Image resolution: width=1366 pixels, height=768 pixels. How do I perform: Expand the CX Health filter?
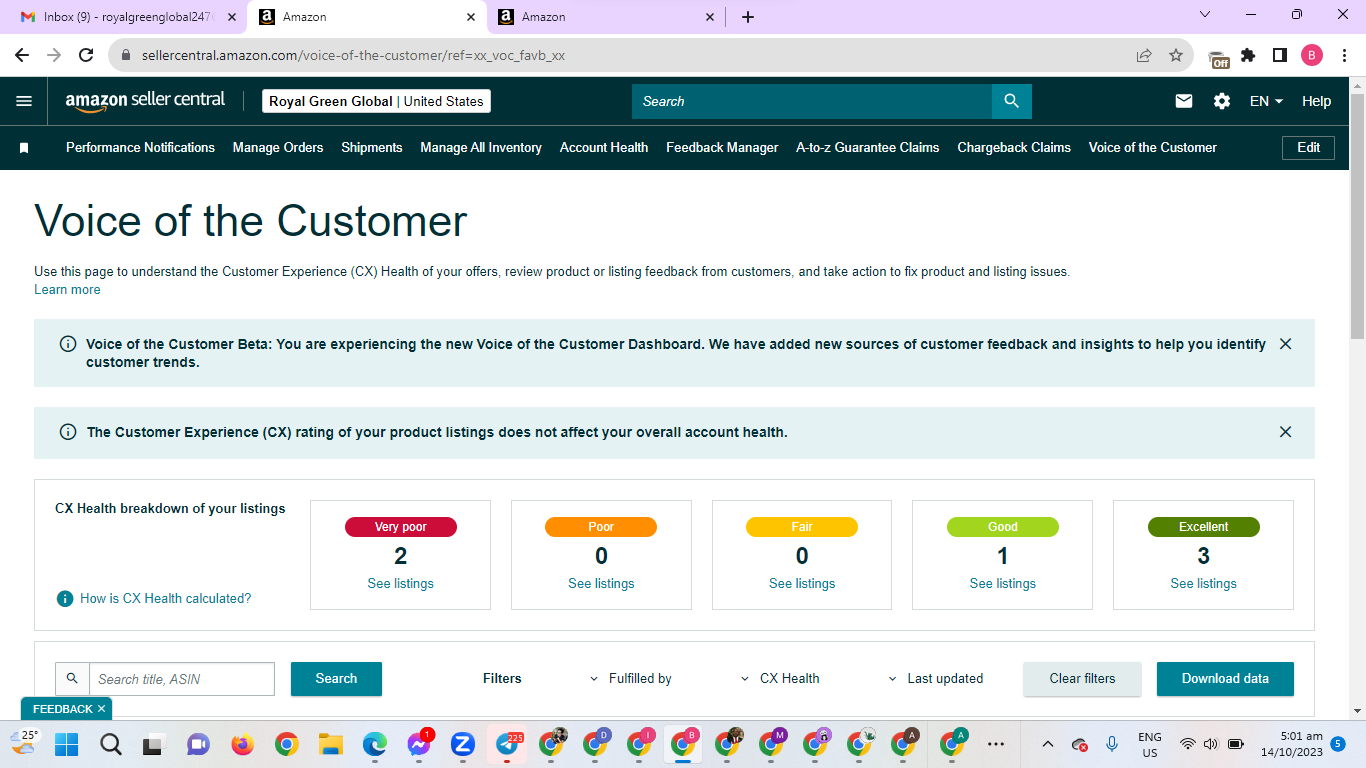coord(780,679)
